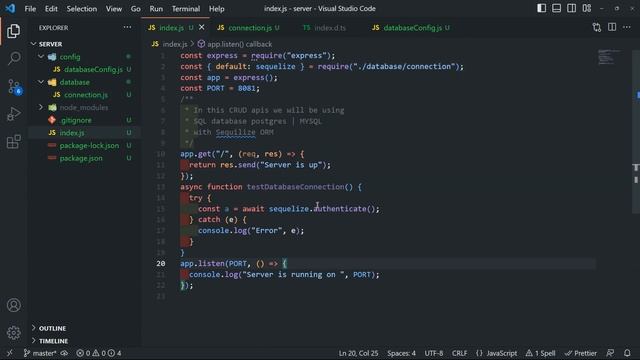Image resolution: width=640 pixels, height=360 pixels.
Task: Click master branch in status bar
Action: click(x=40, y=353)
